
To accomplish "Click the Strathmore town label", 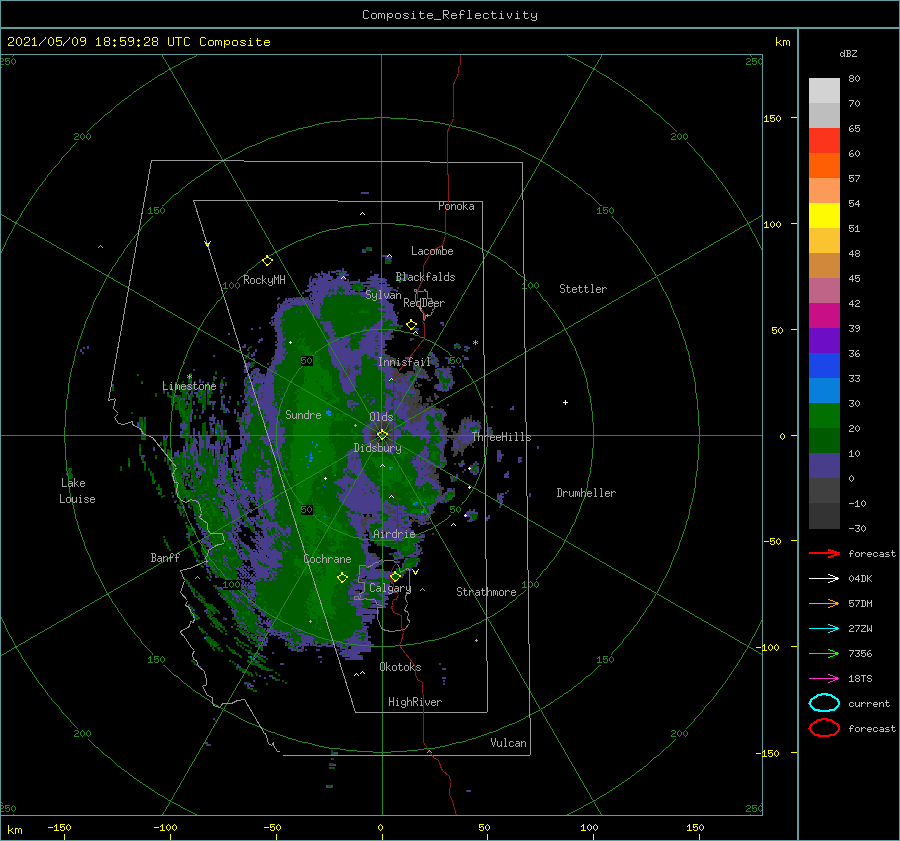I will coord(486,592).
